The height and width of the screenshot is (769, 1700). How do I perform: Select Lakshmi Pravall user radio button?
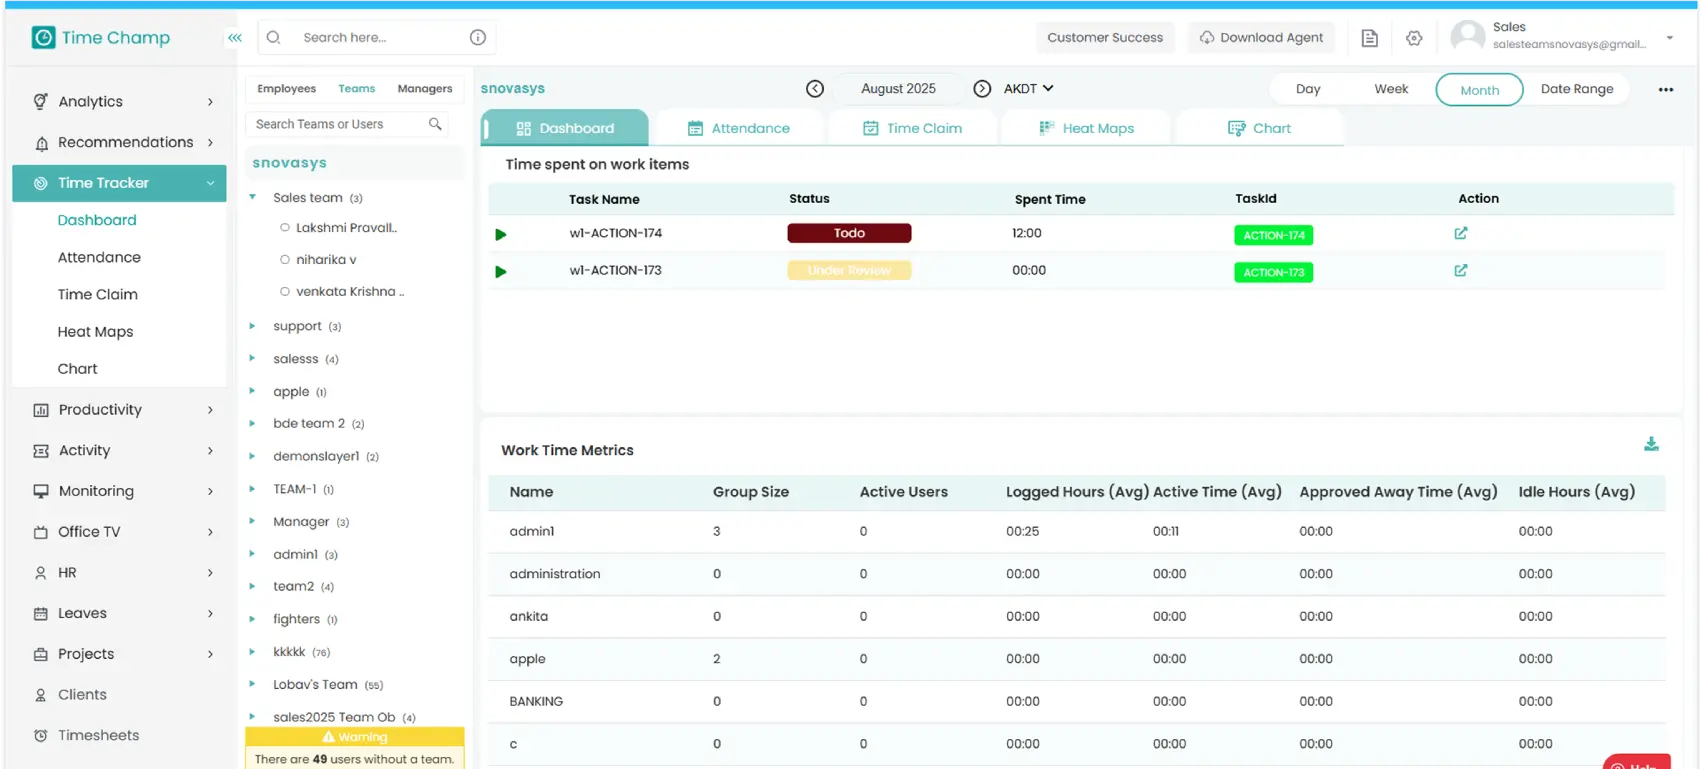[x=285, y=228]
